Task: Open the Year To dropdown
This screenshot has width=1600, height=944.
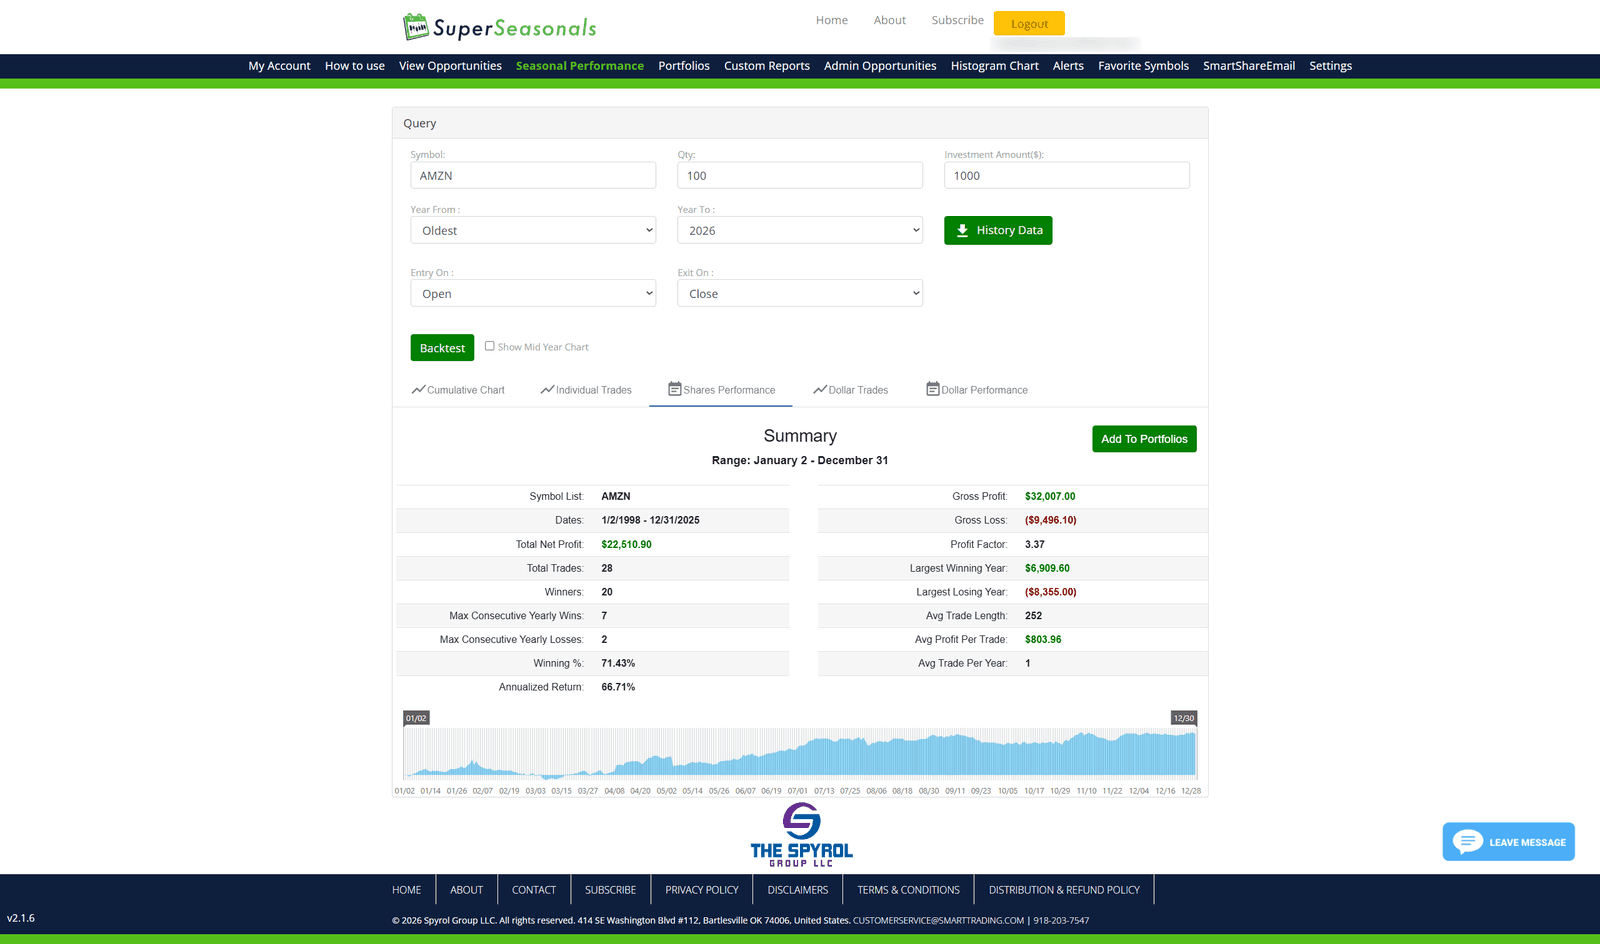Action: [800, 230]
